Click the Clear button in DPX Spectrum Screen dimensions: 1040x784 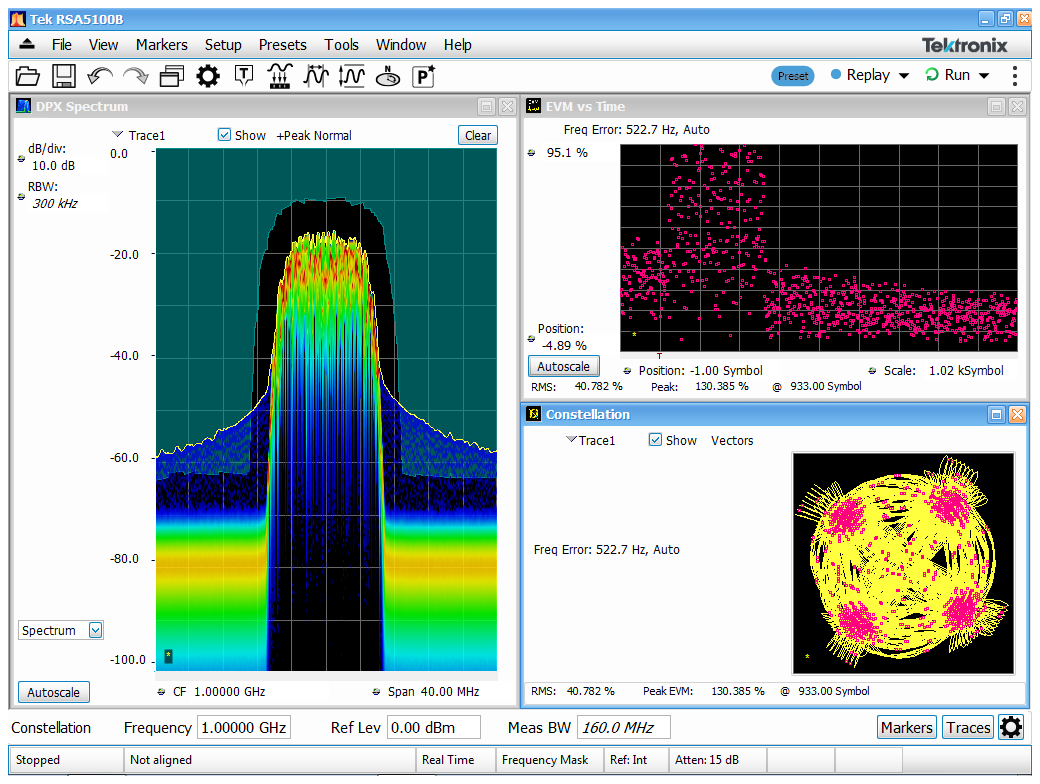[477, 135]
